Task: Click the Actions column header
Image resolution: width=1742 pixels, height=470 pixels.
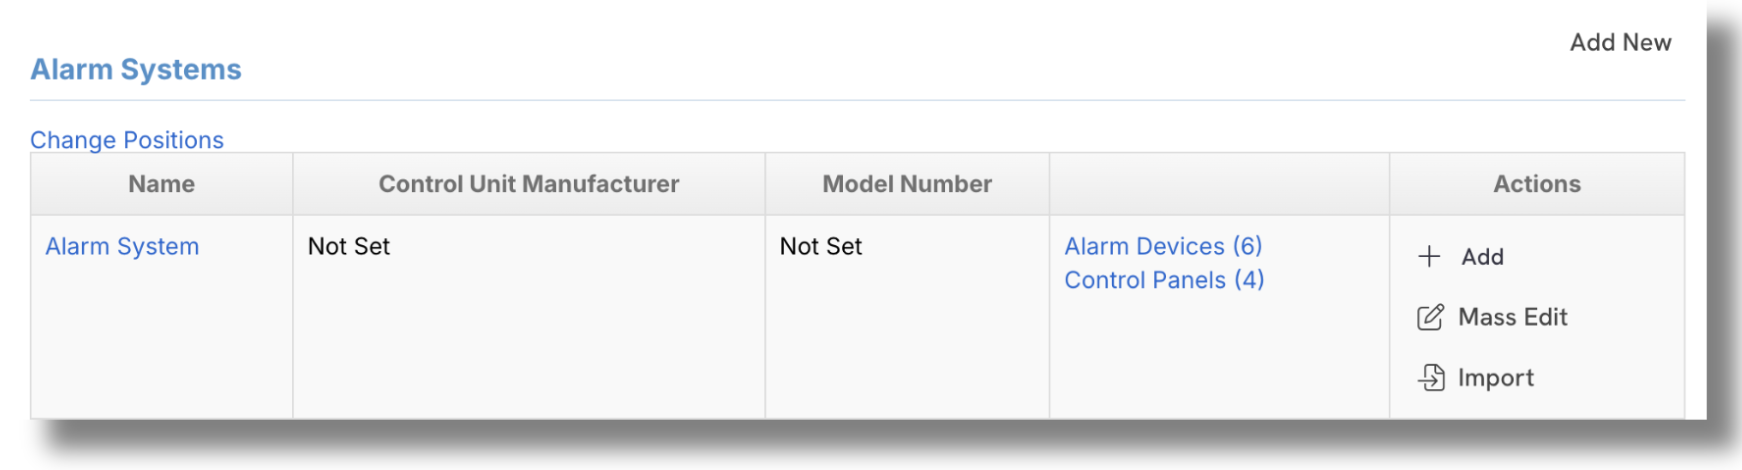Action: [1537, 184]
